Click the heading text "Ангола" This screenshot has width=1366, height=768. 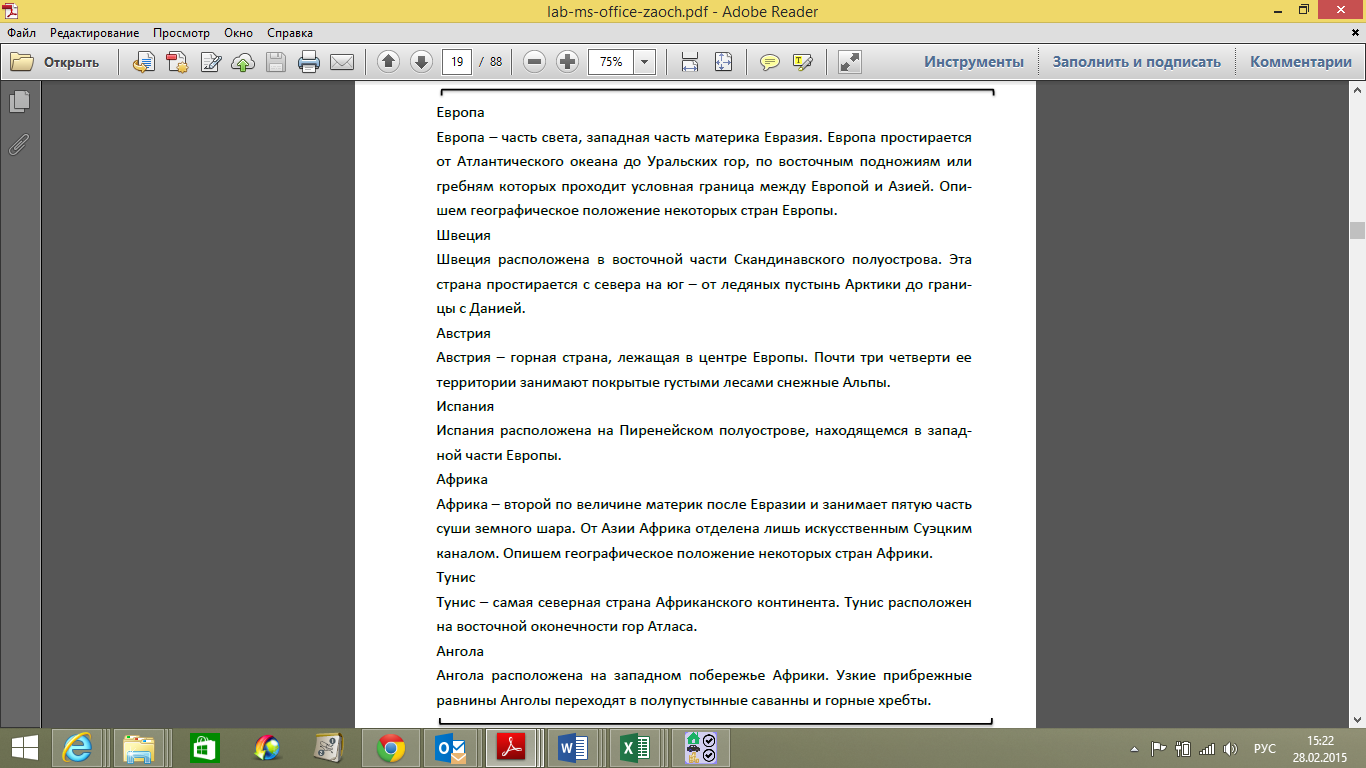(460, 652)
